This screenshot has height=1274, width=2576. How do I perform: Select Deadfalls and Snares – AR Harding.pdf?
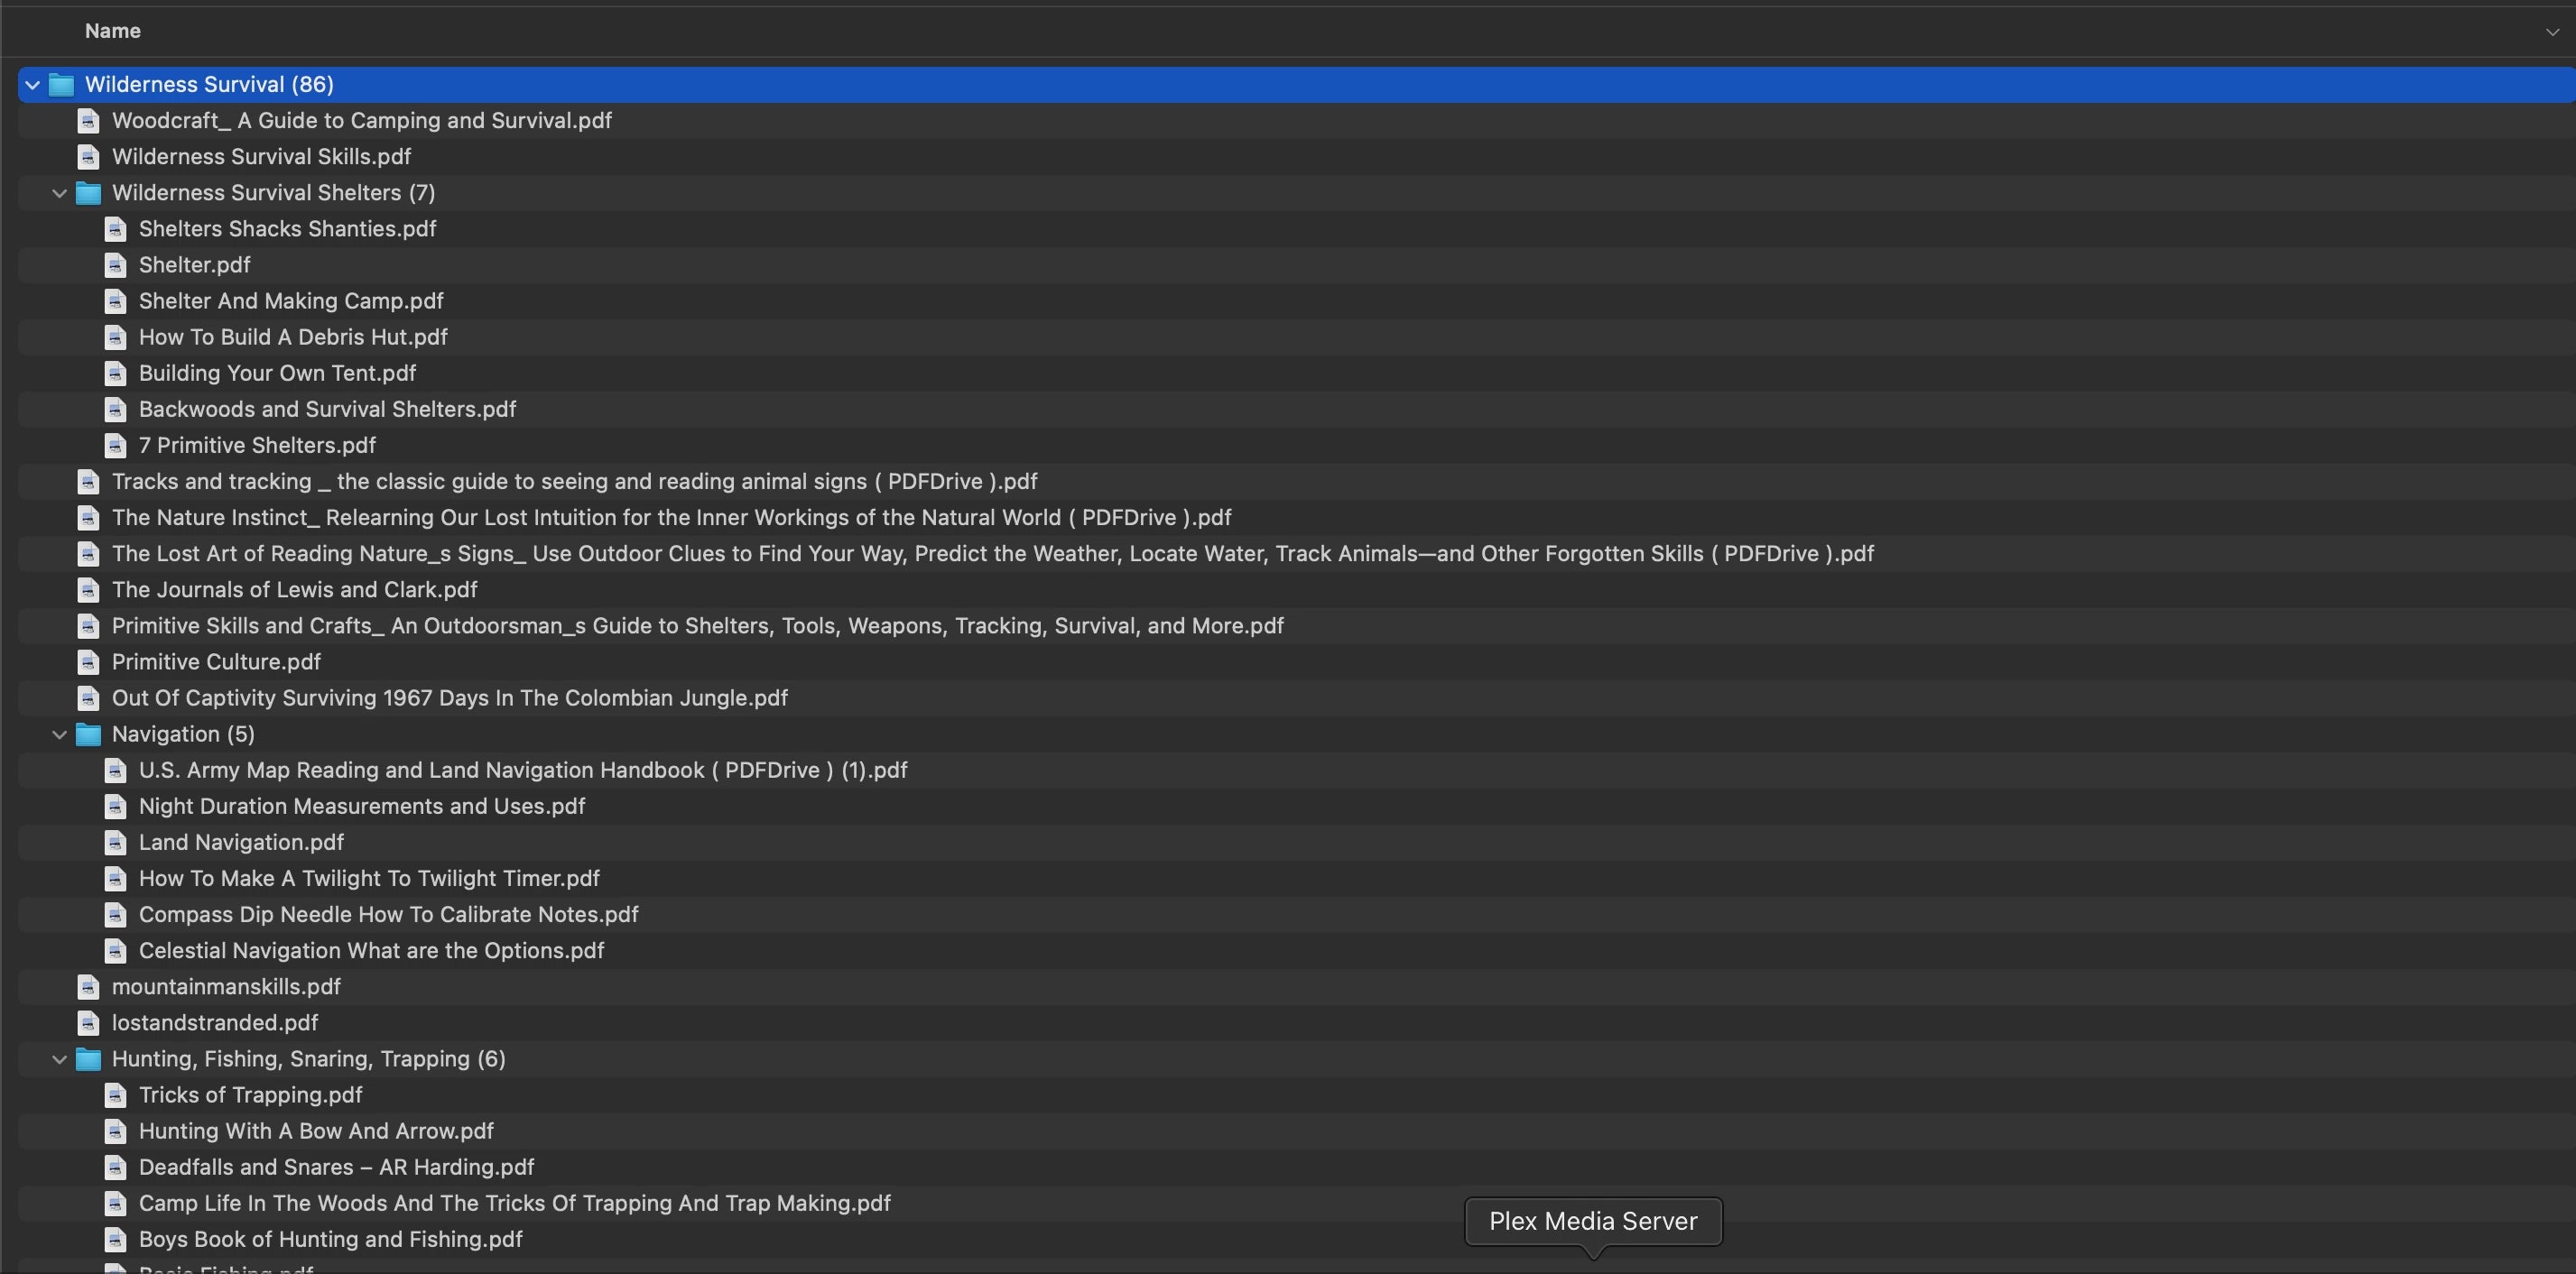pyautogui.click(x=336, y=1168)
